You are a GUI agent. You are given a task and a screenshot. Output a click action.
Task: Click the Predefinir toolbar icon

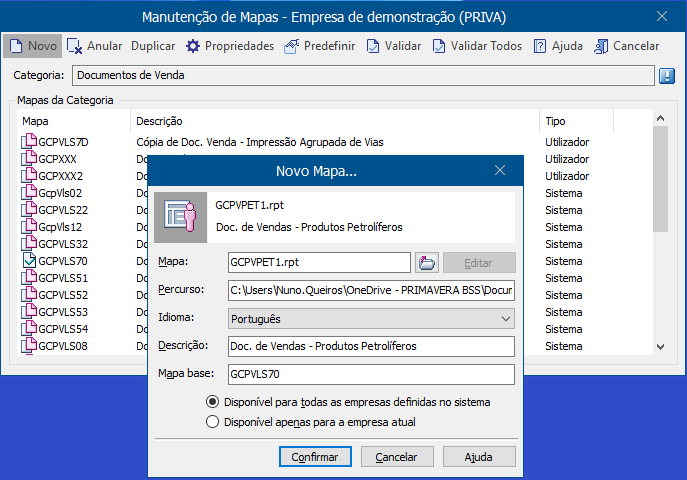coord(291,46)
